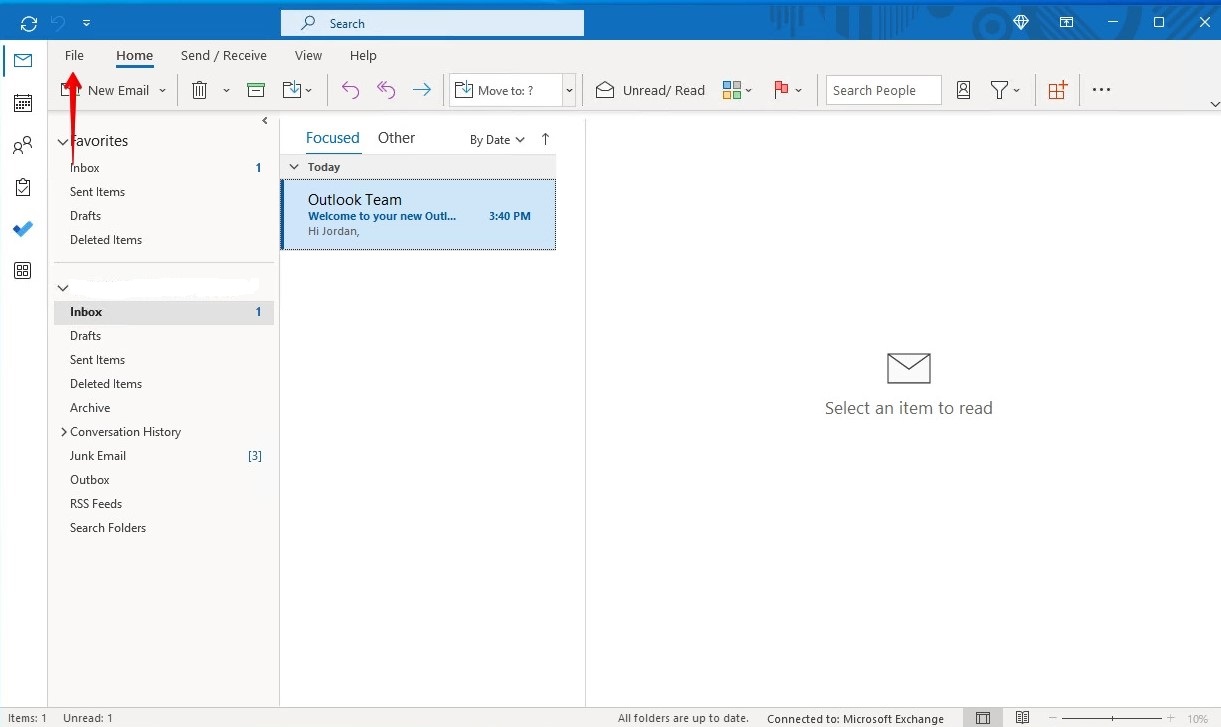The width and height of the screenshot is (1221, 727).
Task: Click the Reply All icon
Action: pyautogui.click(x=386, y=90)
